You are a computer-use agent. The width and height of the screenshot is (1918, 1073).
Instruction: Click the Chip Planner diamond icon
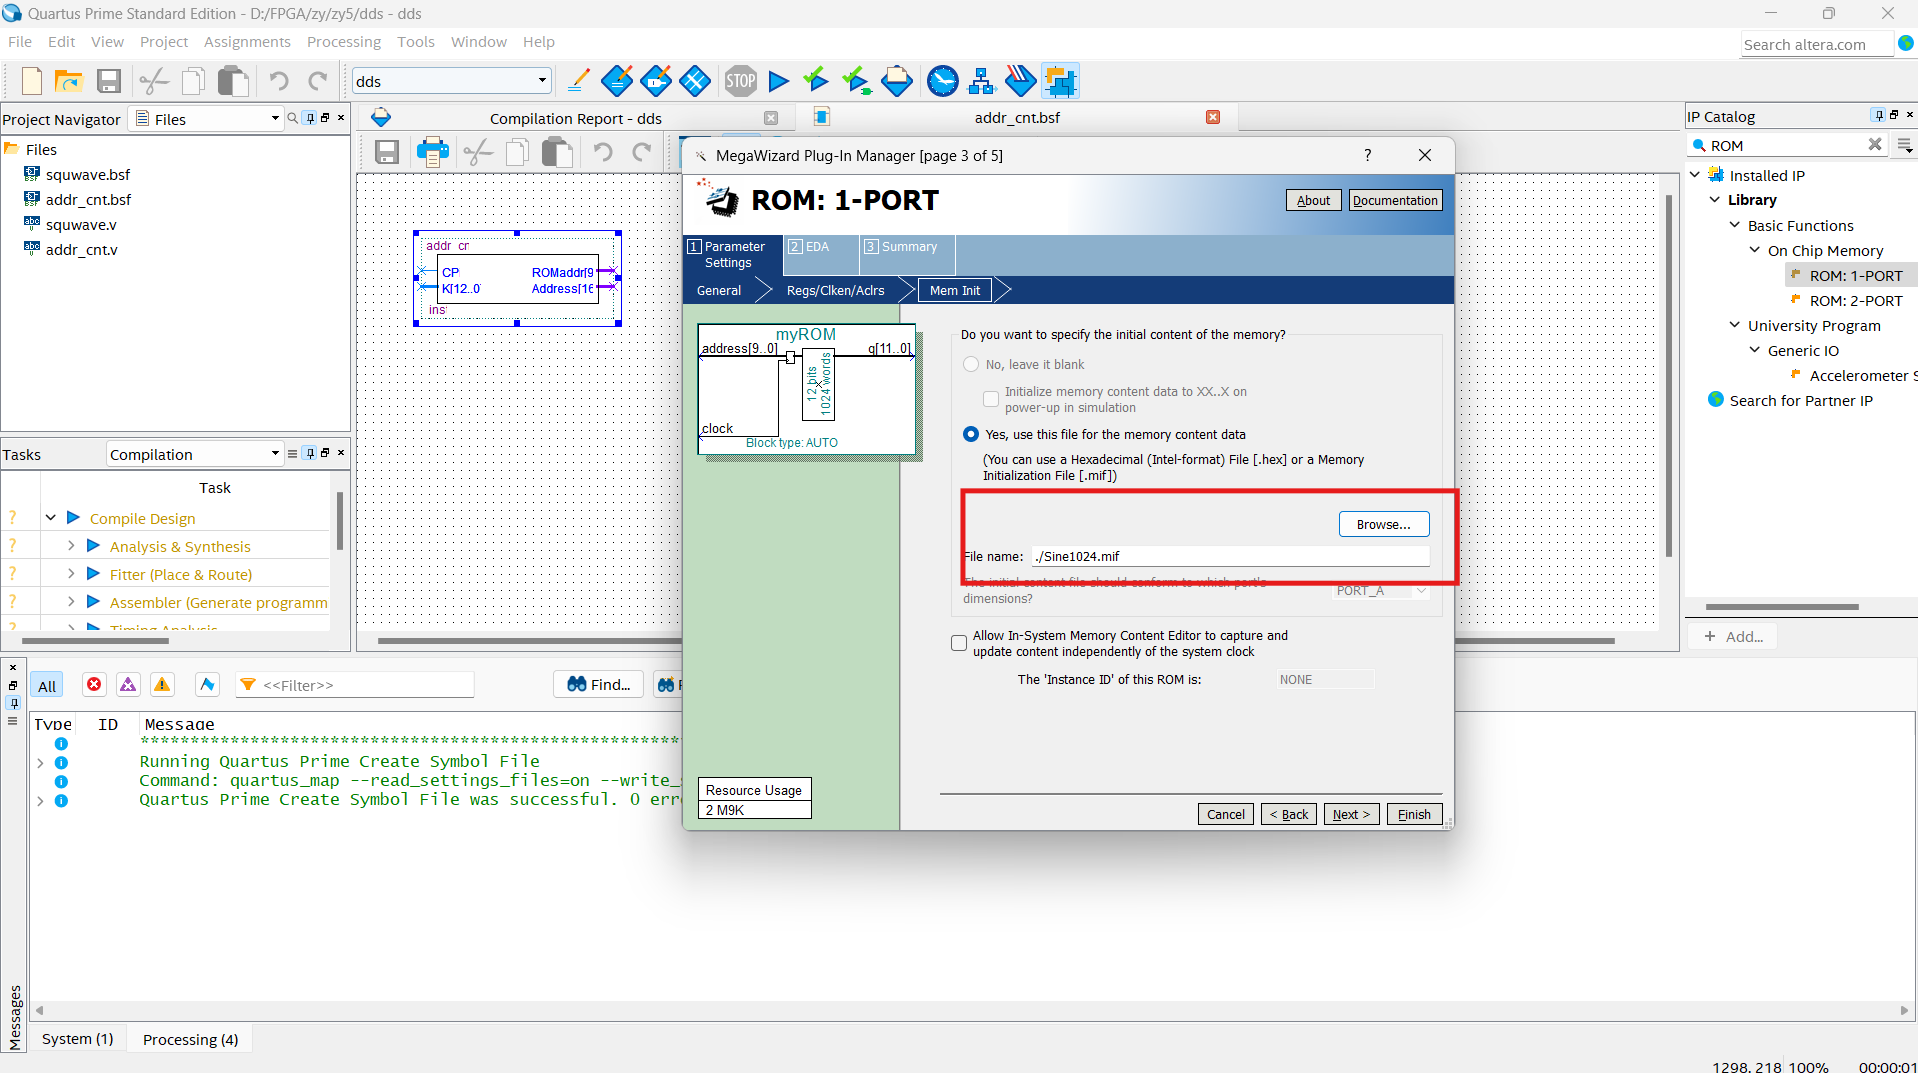point(695,81)
